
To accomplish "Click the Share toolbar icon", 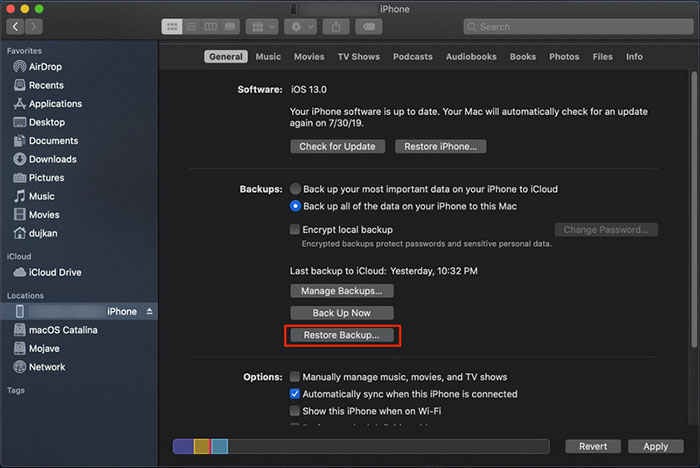I will pos(336,27).
